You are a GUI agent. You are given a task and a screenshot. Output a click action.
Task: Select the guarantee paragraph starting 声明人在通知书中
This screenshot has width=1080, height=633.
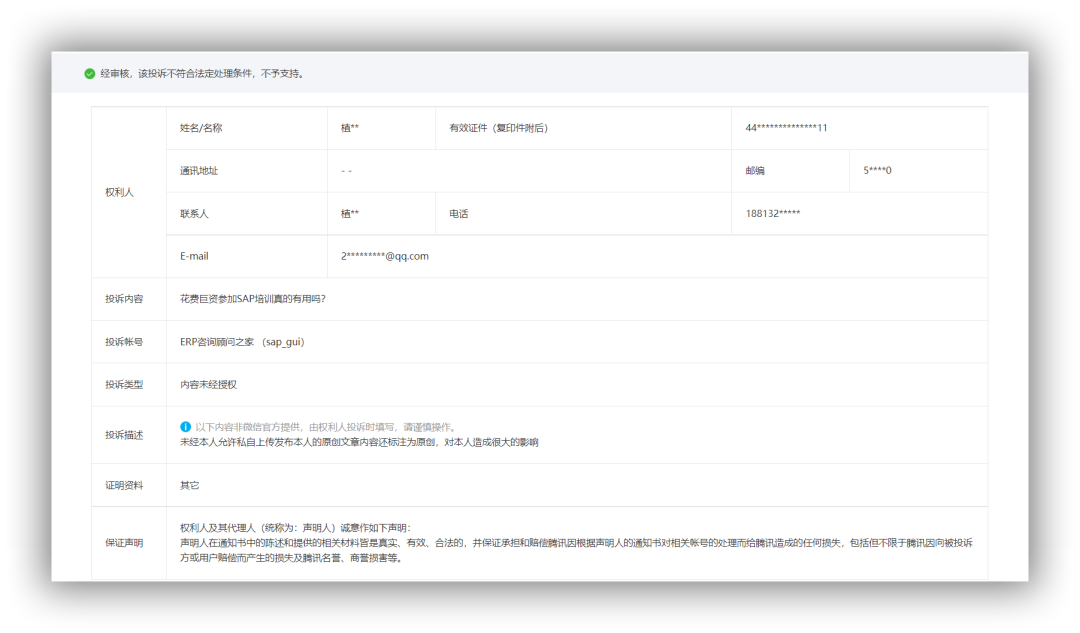point(577,550)
